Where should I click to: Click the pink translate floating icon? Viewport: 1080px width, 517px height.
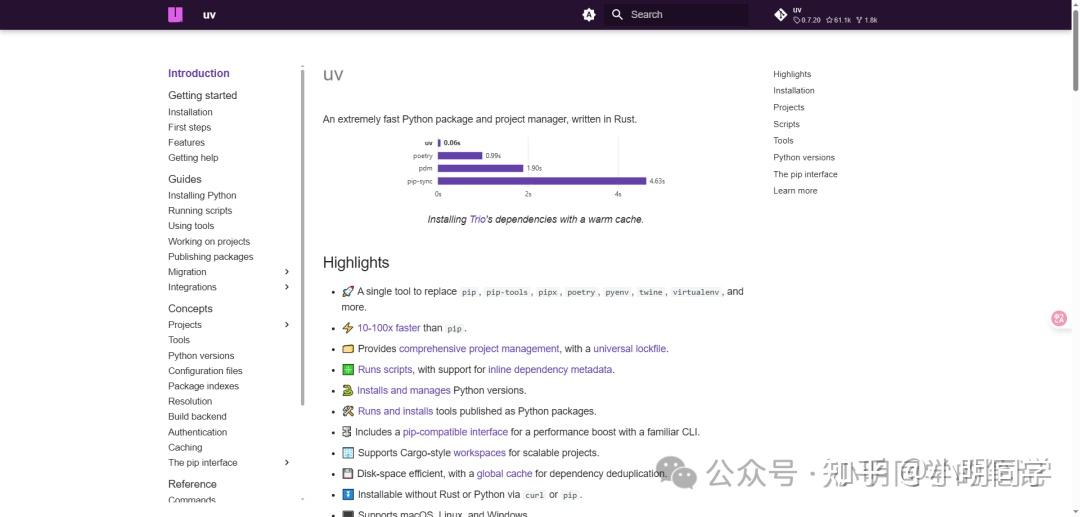tap(1059, 319)
